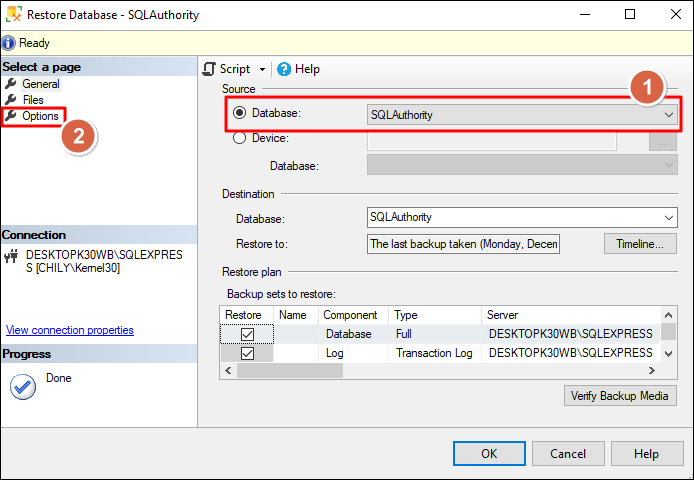This screenshot has height=480, width=694.
Task: Click the blue Help question icon
Action: click(284, 69)
